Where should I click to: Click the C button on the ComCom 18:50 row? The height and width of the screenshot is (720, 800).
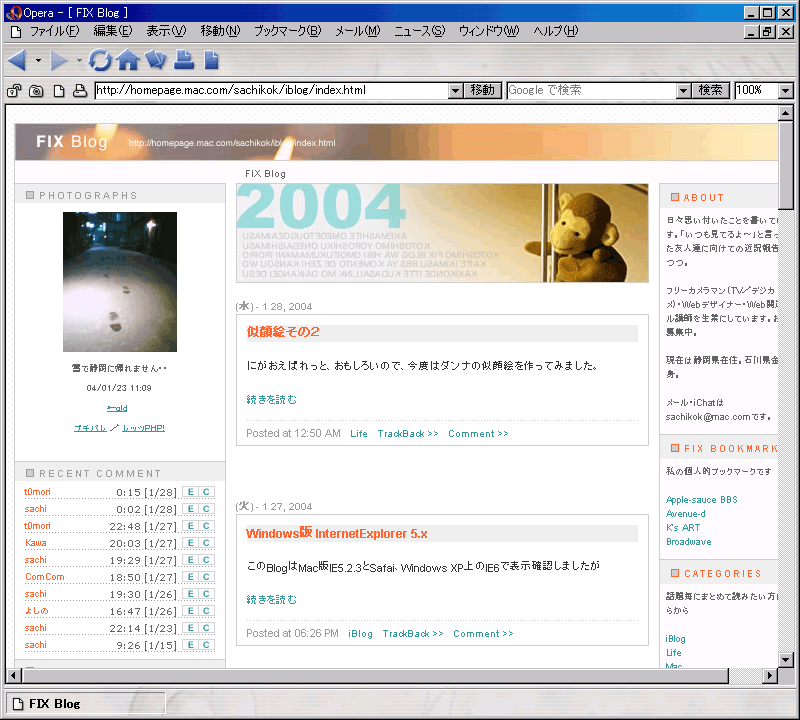click(x=206, y=577)
